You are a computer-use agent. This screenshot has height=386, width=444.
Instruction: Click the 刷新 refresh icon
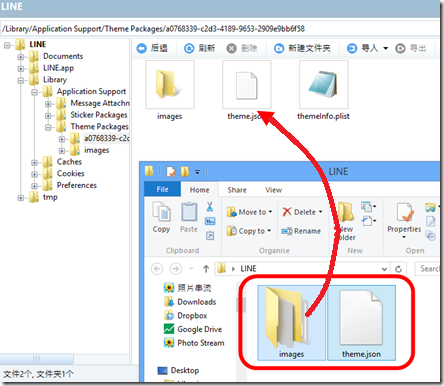tap(189, 49)
